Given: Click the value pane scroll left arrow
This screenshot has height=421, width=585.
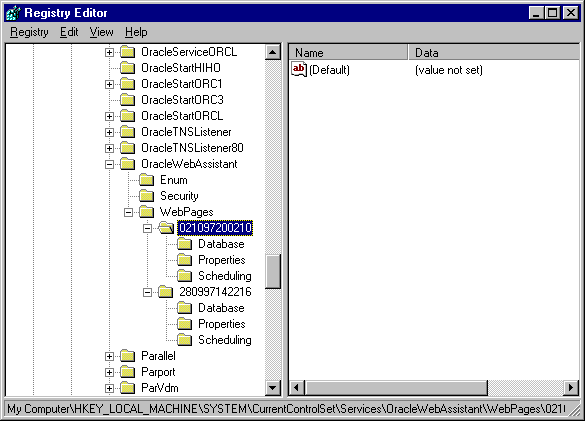Looking at the screenshot, I should pyautogui.click(x=297, y=387).
